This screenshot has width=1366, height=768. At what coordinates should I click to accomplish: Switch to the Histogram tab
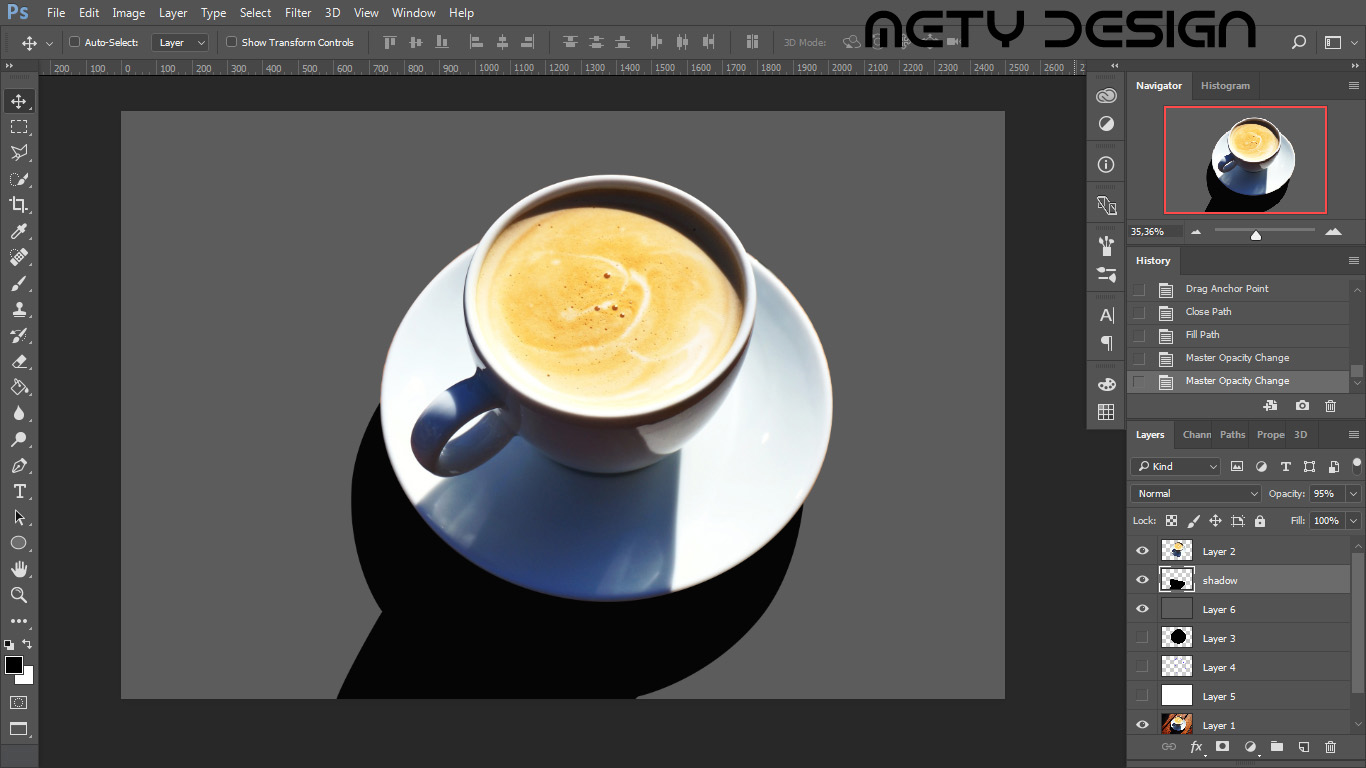(1225, 86)
